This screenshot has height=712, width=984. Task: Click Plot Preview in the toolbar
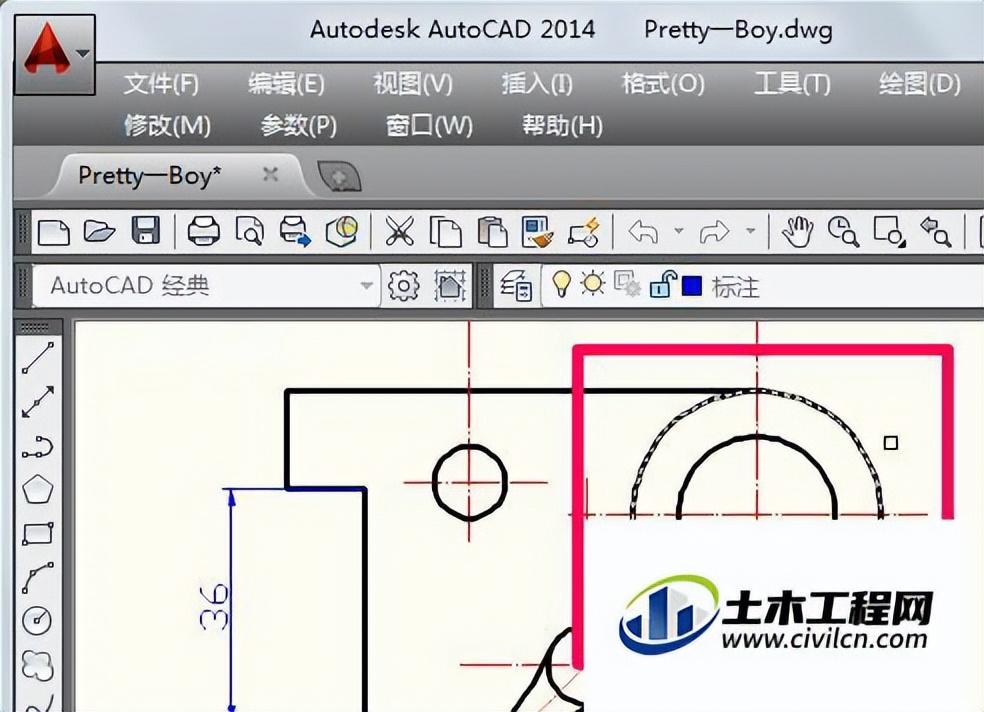coord(247,230)
